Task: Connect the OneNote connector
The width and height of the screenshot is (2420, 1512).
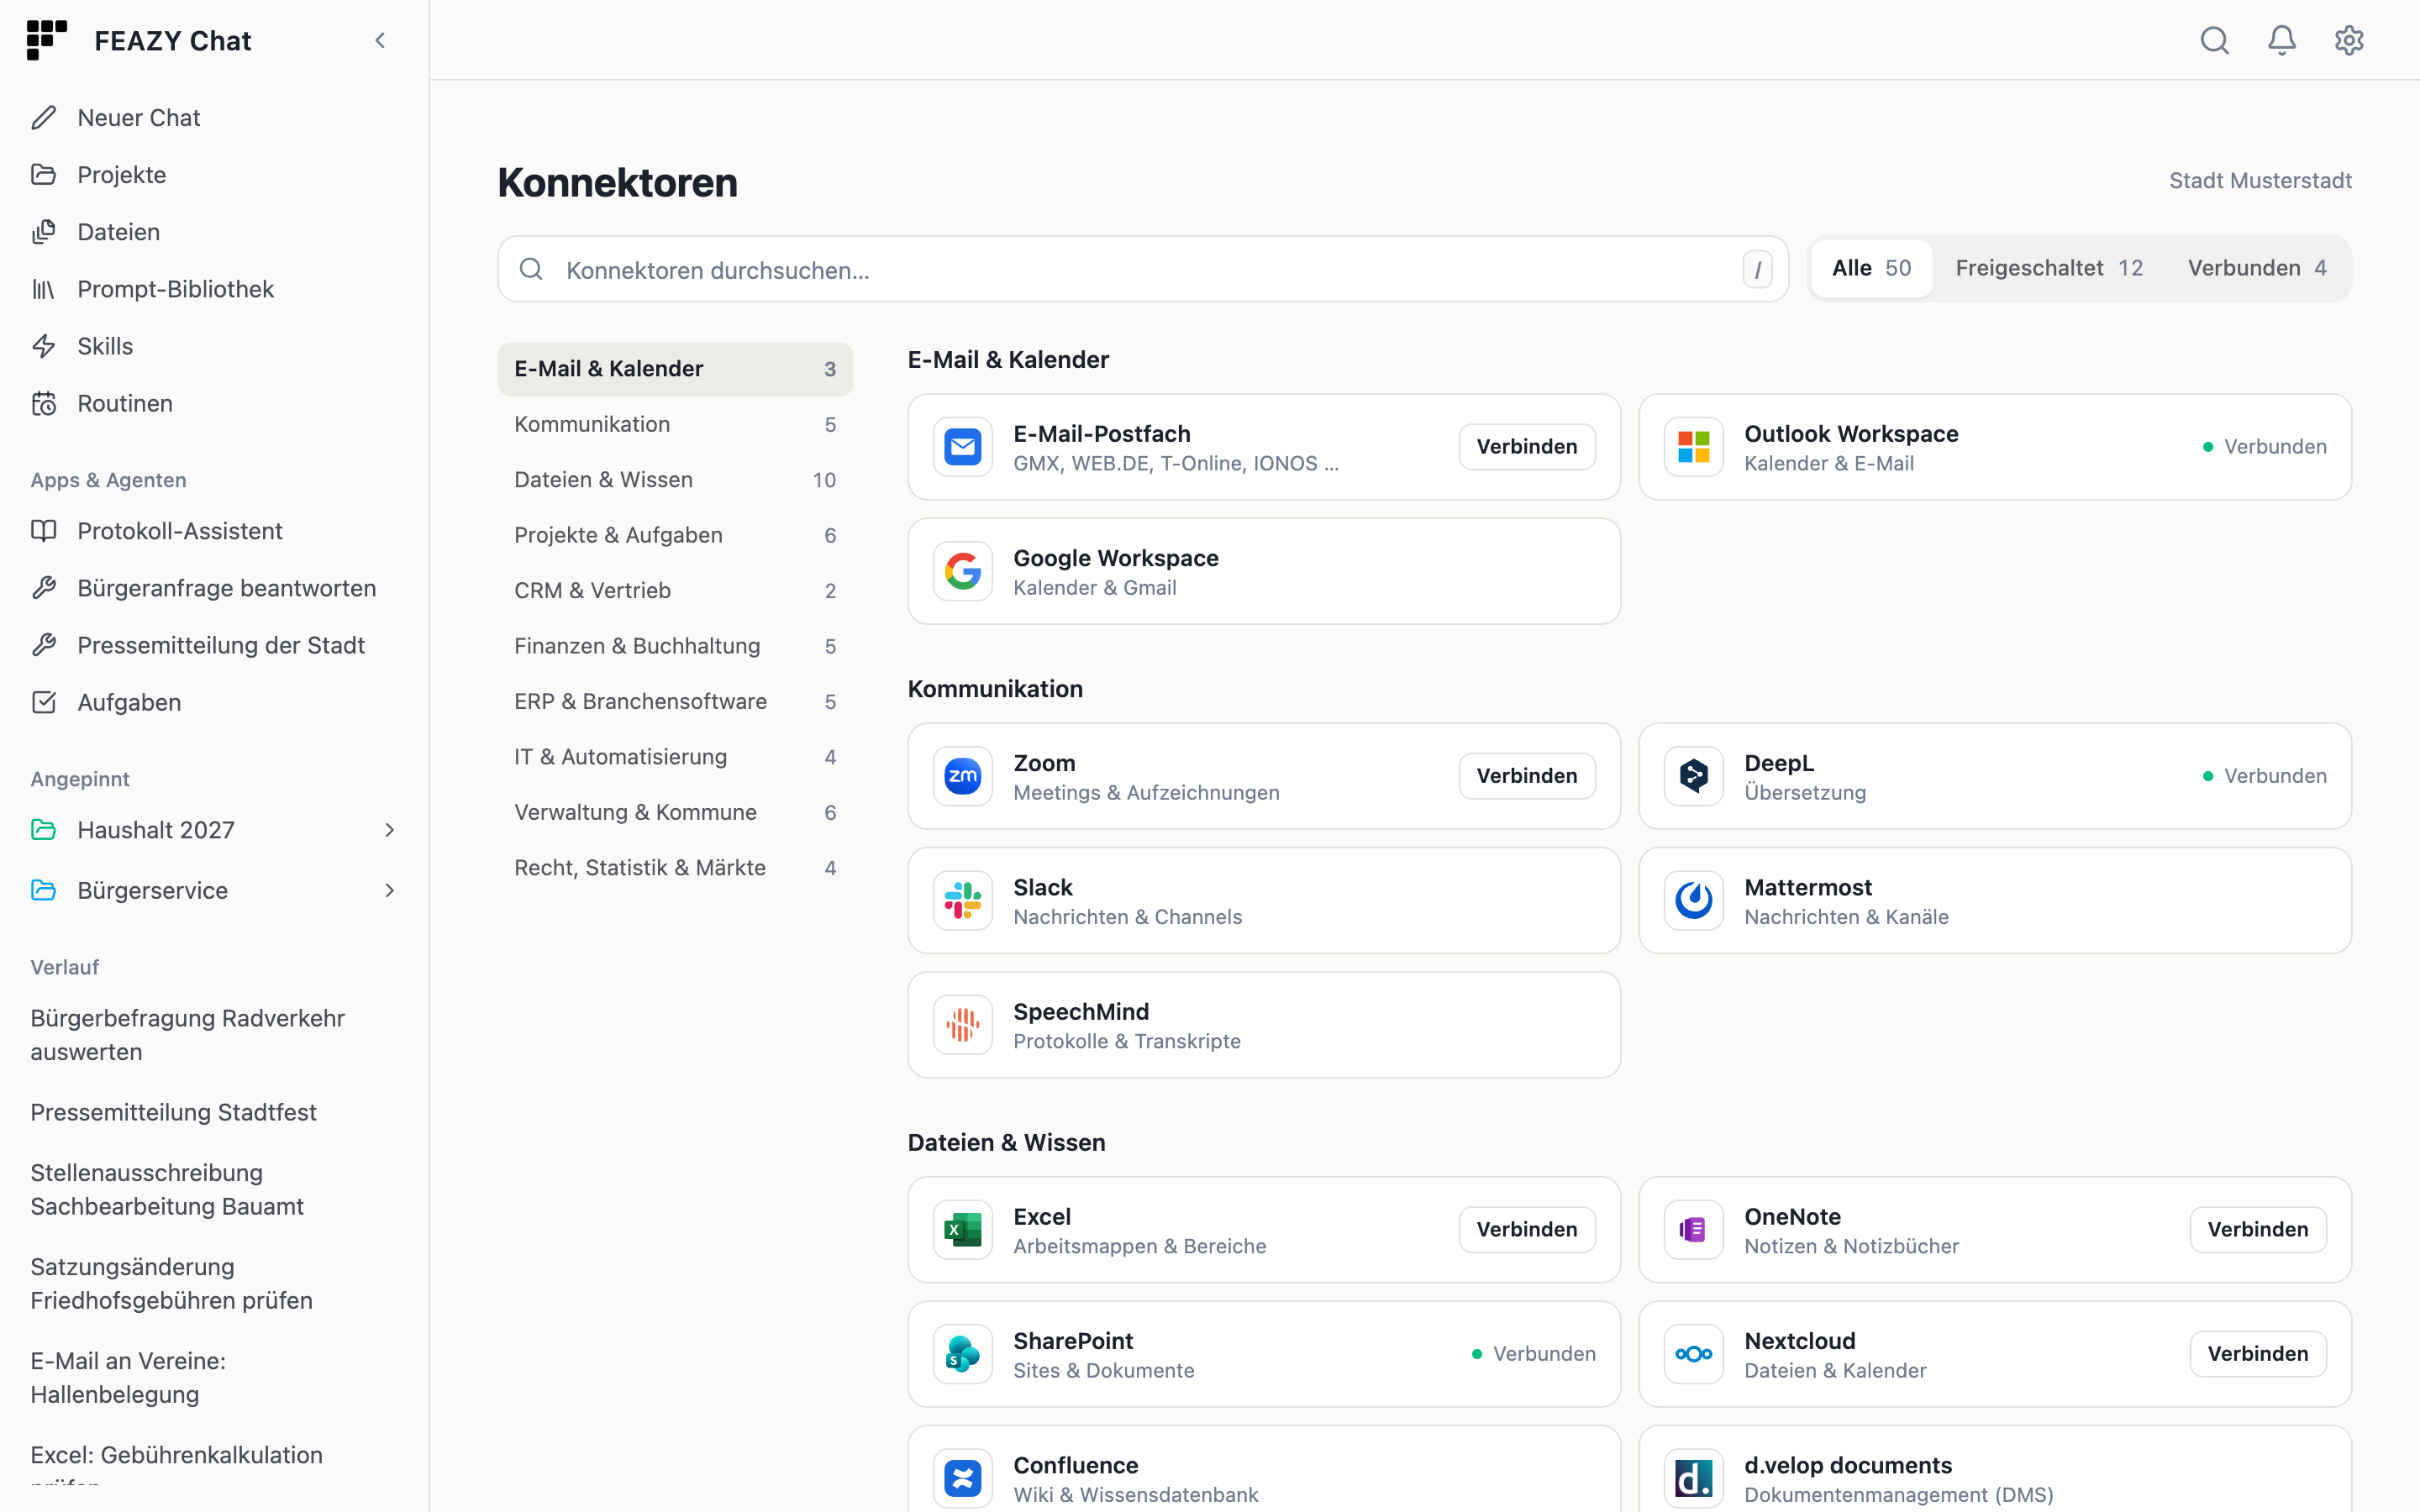Action: tap(2257, 1229)
